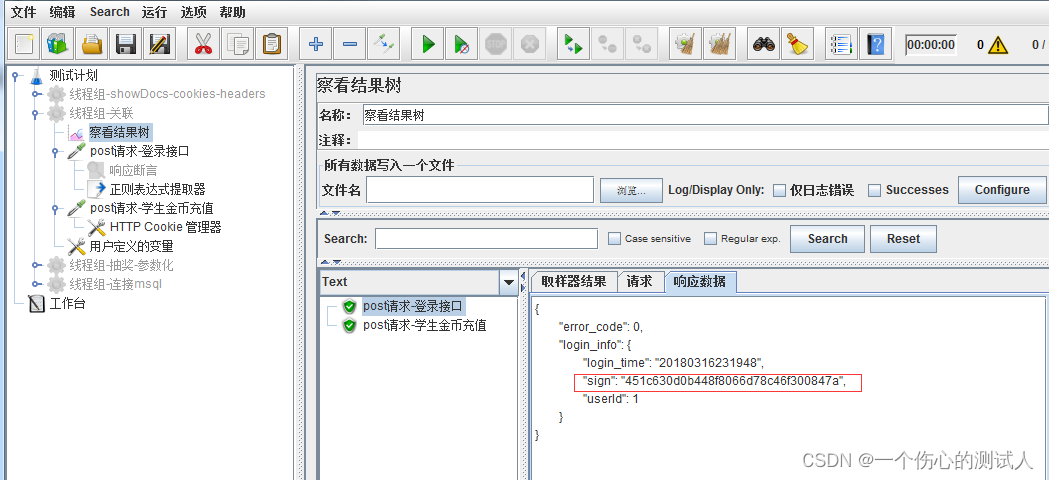Open the 运行 menu

tap(155, 12)
